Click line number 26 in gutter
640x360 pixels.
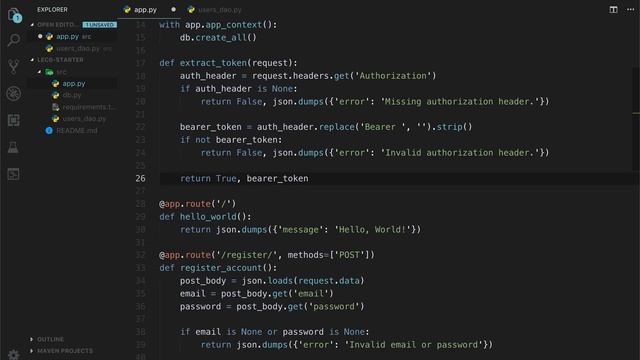[x=140, y=178]
